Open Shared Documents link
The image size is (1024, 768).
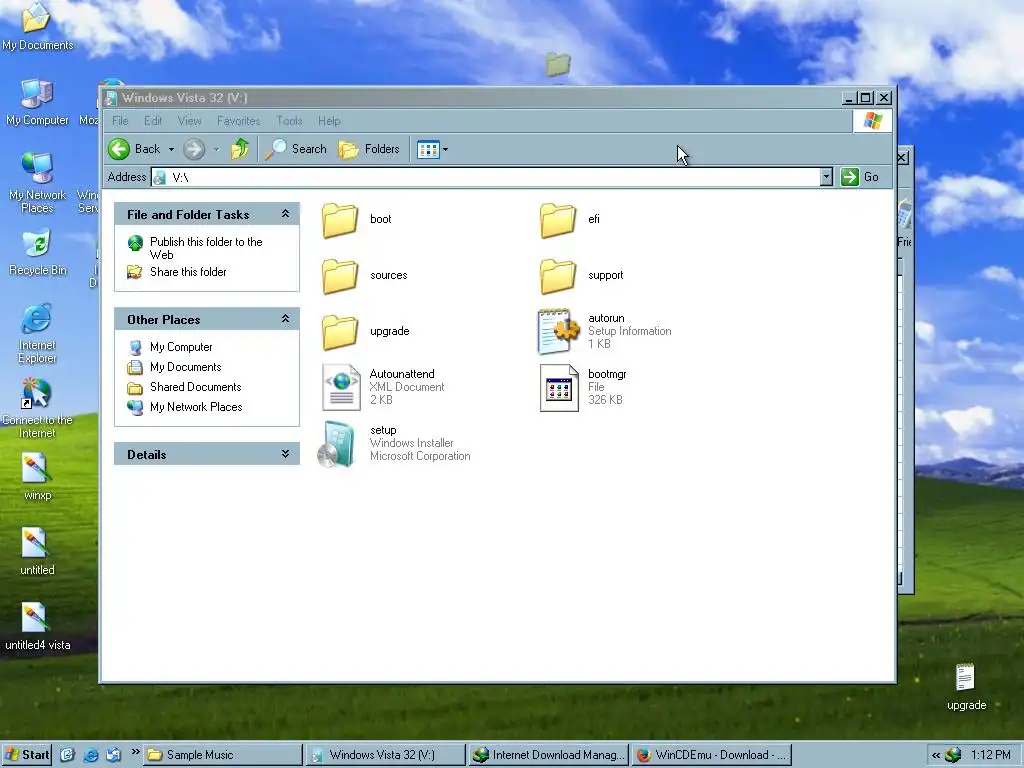(195, 387)
